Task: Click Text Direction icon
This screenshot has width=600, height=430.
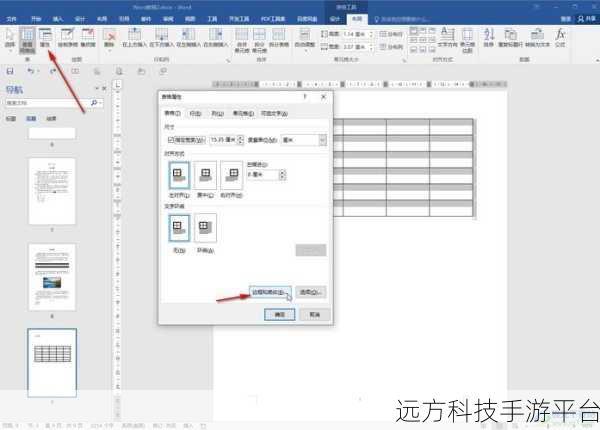Action: tap(447, 37)
